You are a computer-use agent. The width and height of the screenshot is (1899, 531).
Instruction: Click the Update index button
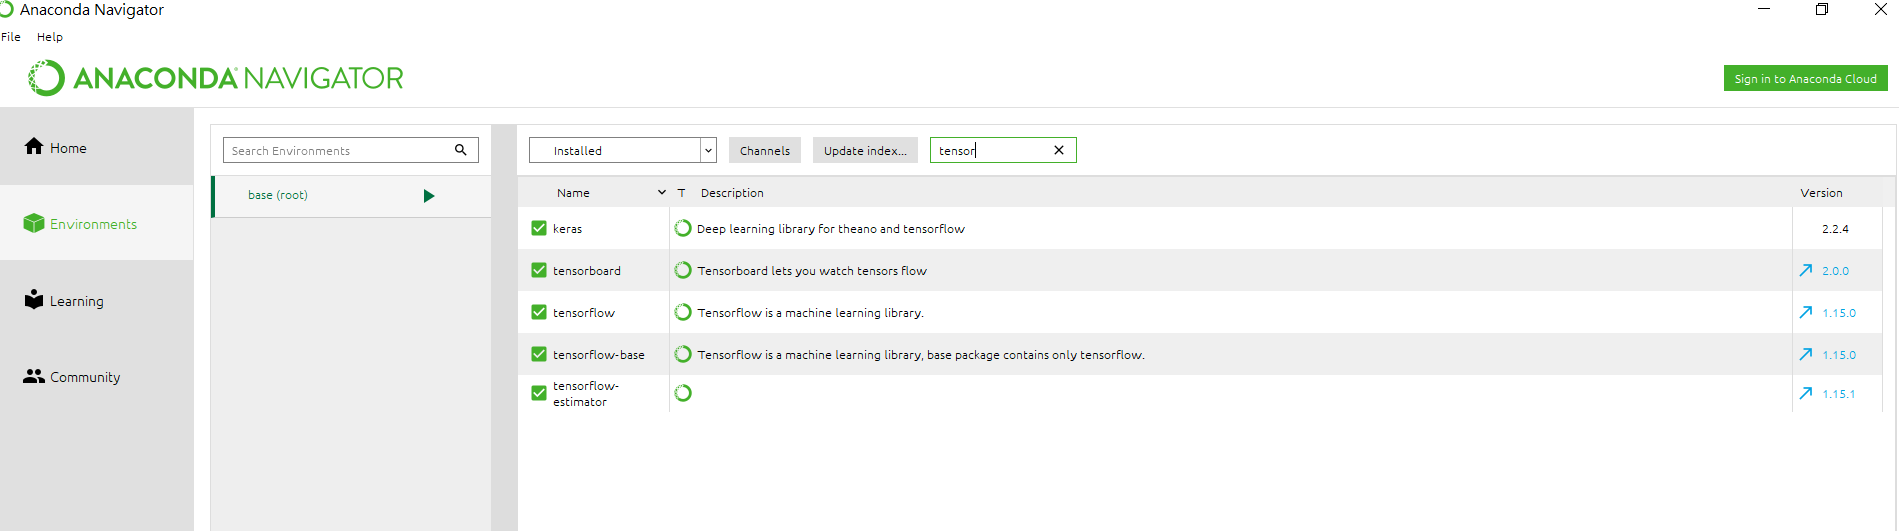(865, 150)
